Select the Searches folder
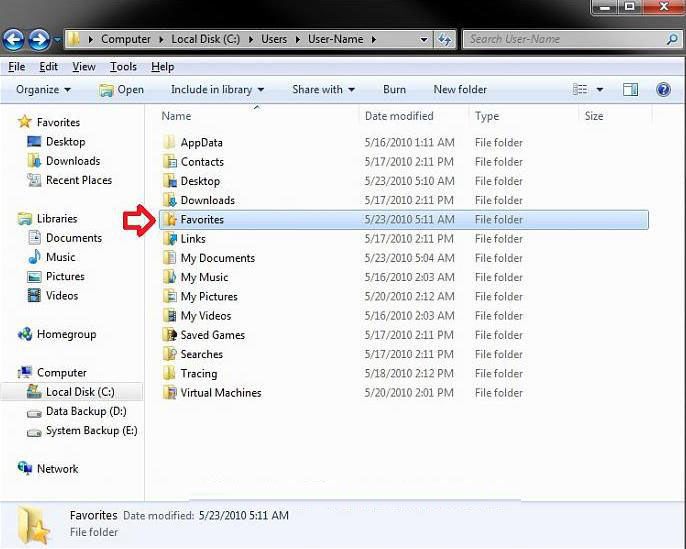The image size is (686, 549). [x=202, y=354]
